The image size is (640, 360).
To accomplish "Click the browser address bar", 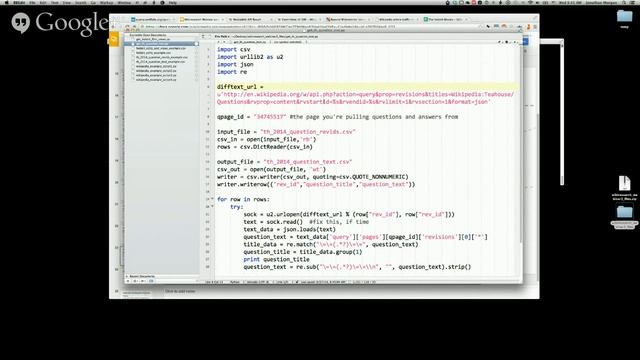I will click(310, 27).
